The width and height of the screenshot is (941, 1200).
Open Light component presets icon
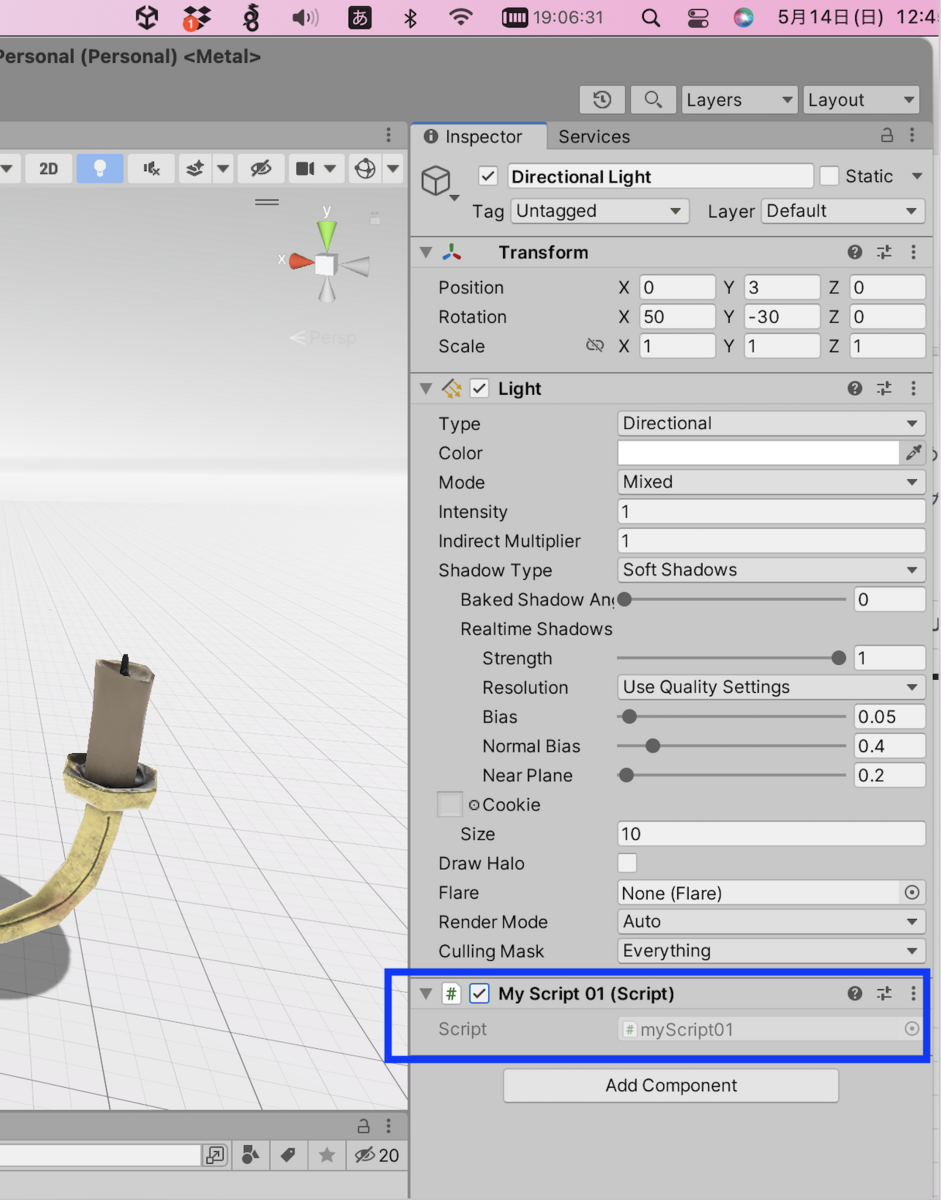tap(884, 388)
